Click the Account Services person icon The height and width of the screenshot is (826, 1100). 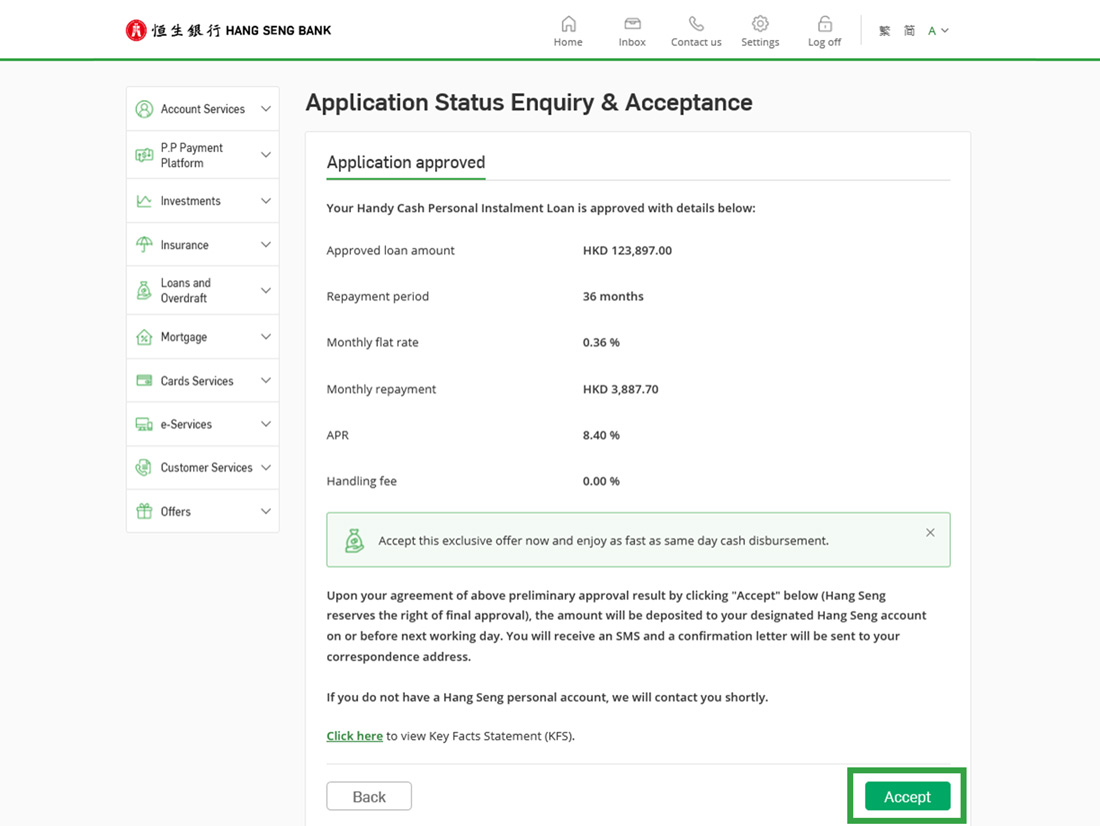145,109
